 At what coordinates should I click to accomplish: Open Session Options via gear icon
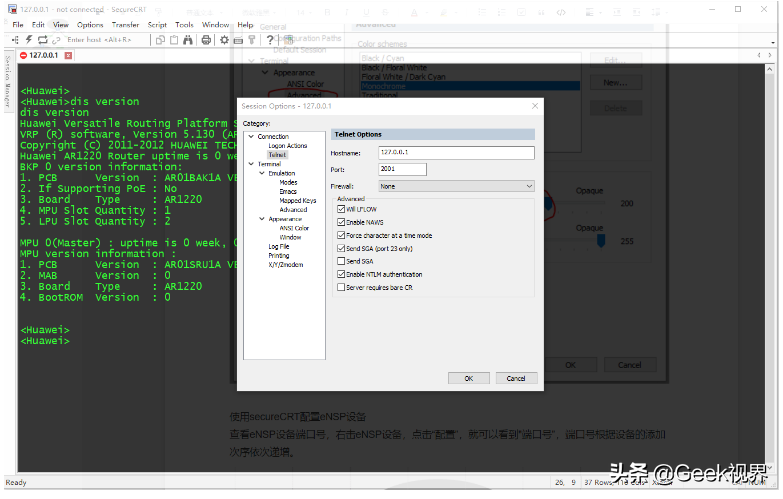(x=225, y=40)
